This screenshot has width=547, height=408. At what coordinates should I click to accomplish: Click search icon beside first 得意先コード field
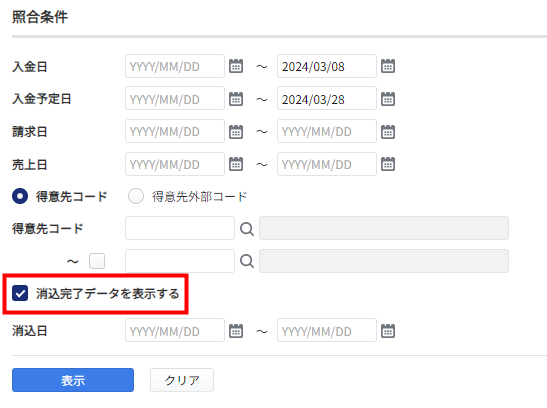[247, 229]
